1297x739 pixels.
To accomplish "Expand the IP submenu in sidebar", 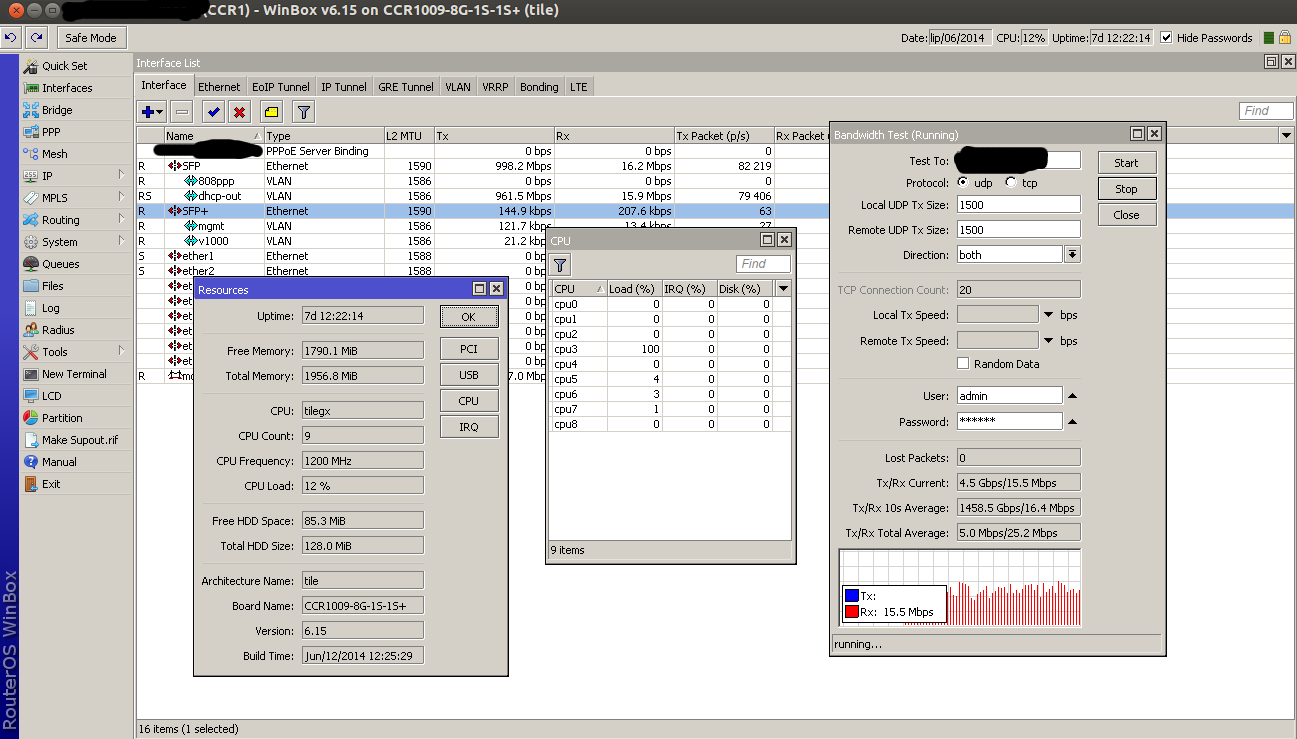I will point(121,176).
